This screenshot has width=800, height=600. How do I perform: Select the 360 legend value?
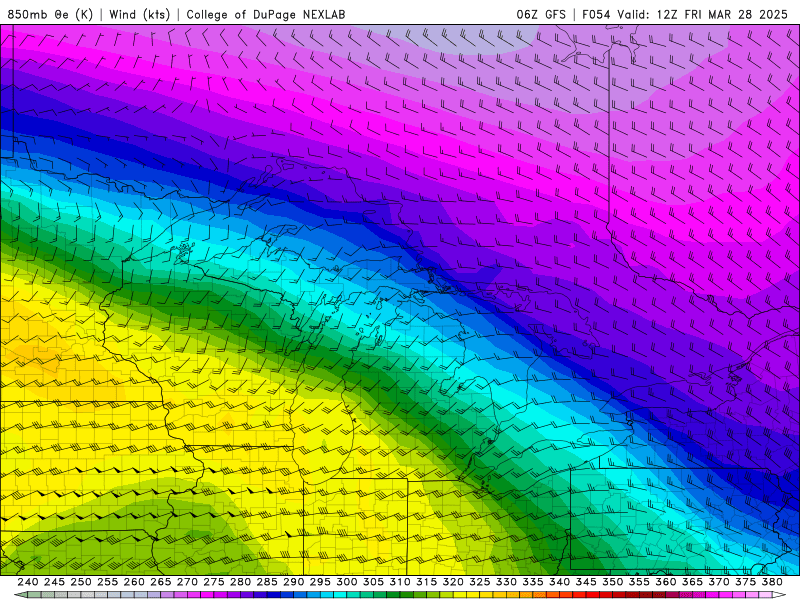click(666, 582)
